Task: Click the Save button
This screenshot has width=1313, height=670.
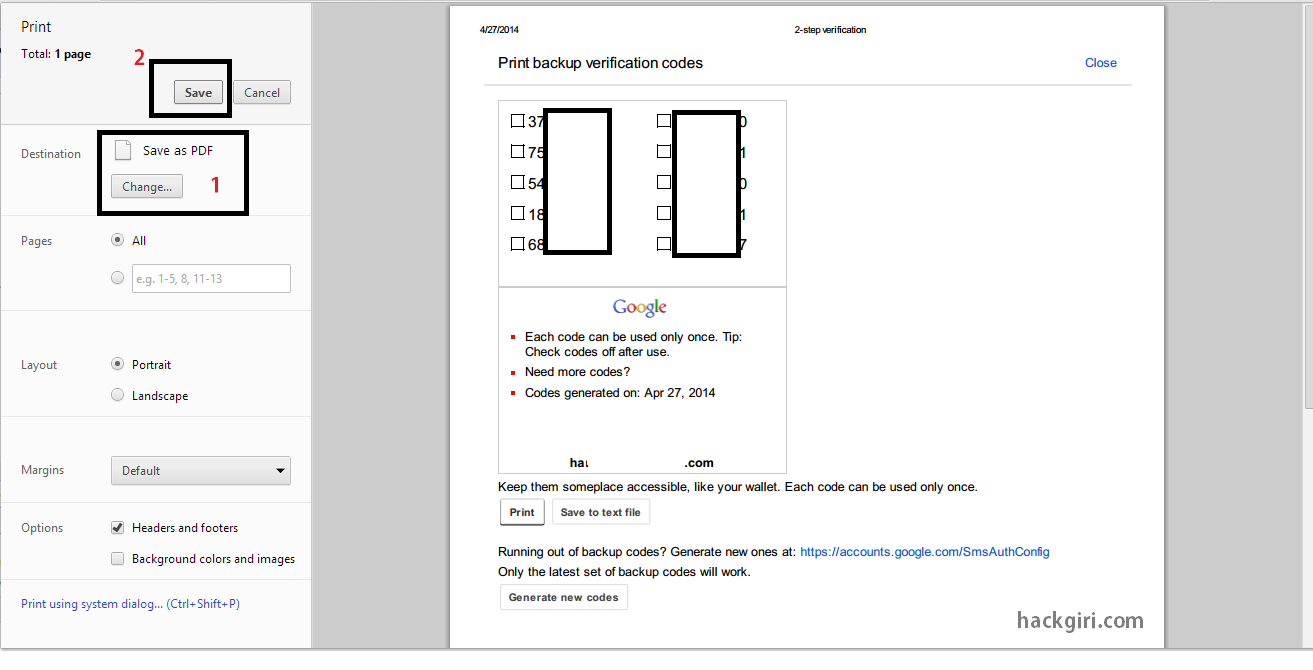Action: pyautogui.click(x=198, y=92)
